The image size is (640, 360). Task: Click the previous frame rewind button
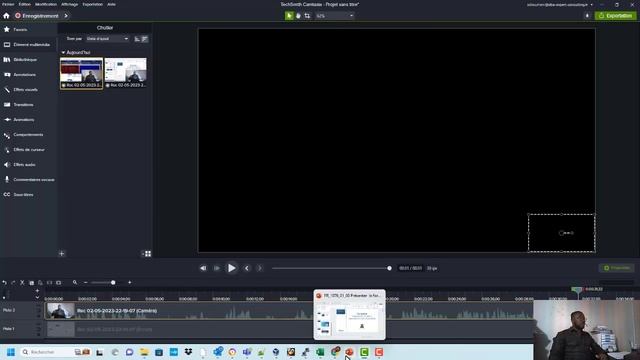pyautogui.click(x=203, y=268)
